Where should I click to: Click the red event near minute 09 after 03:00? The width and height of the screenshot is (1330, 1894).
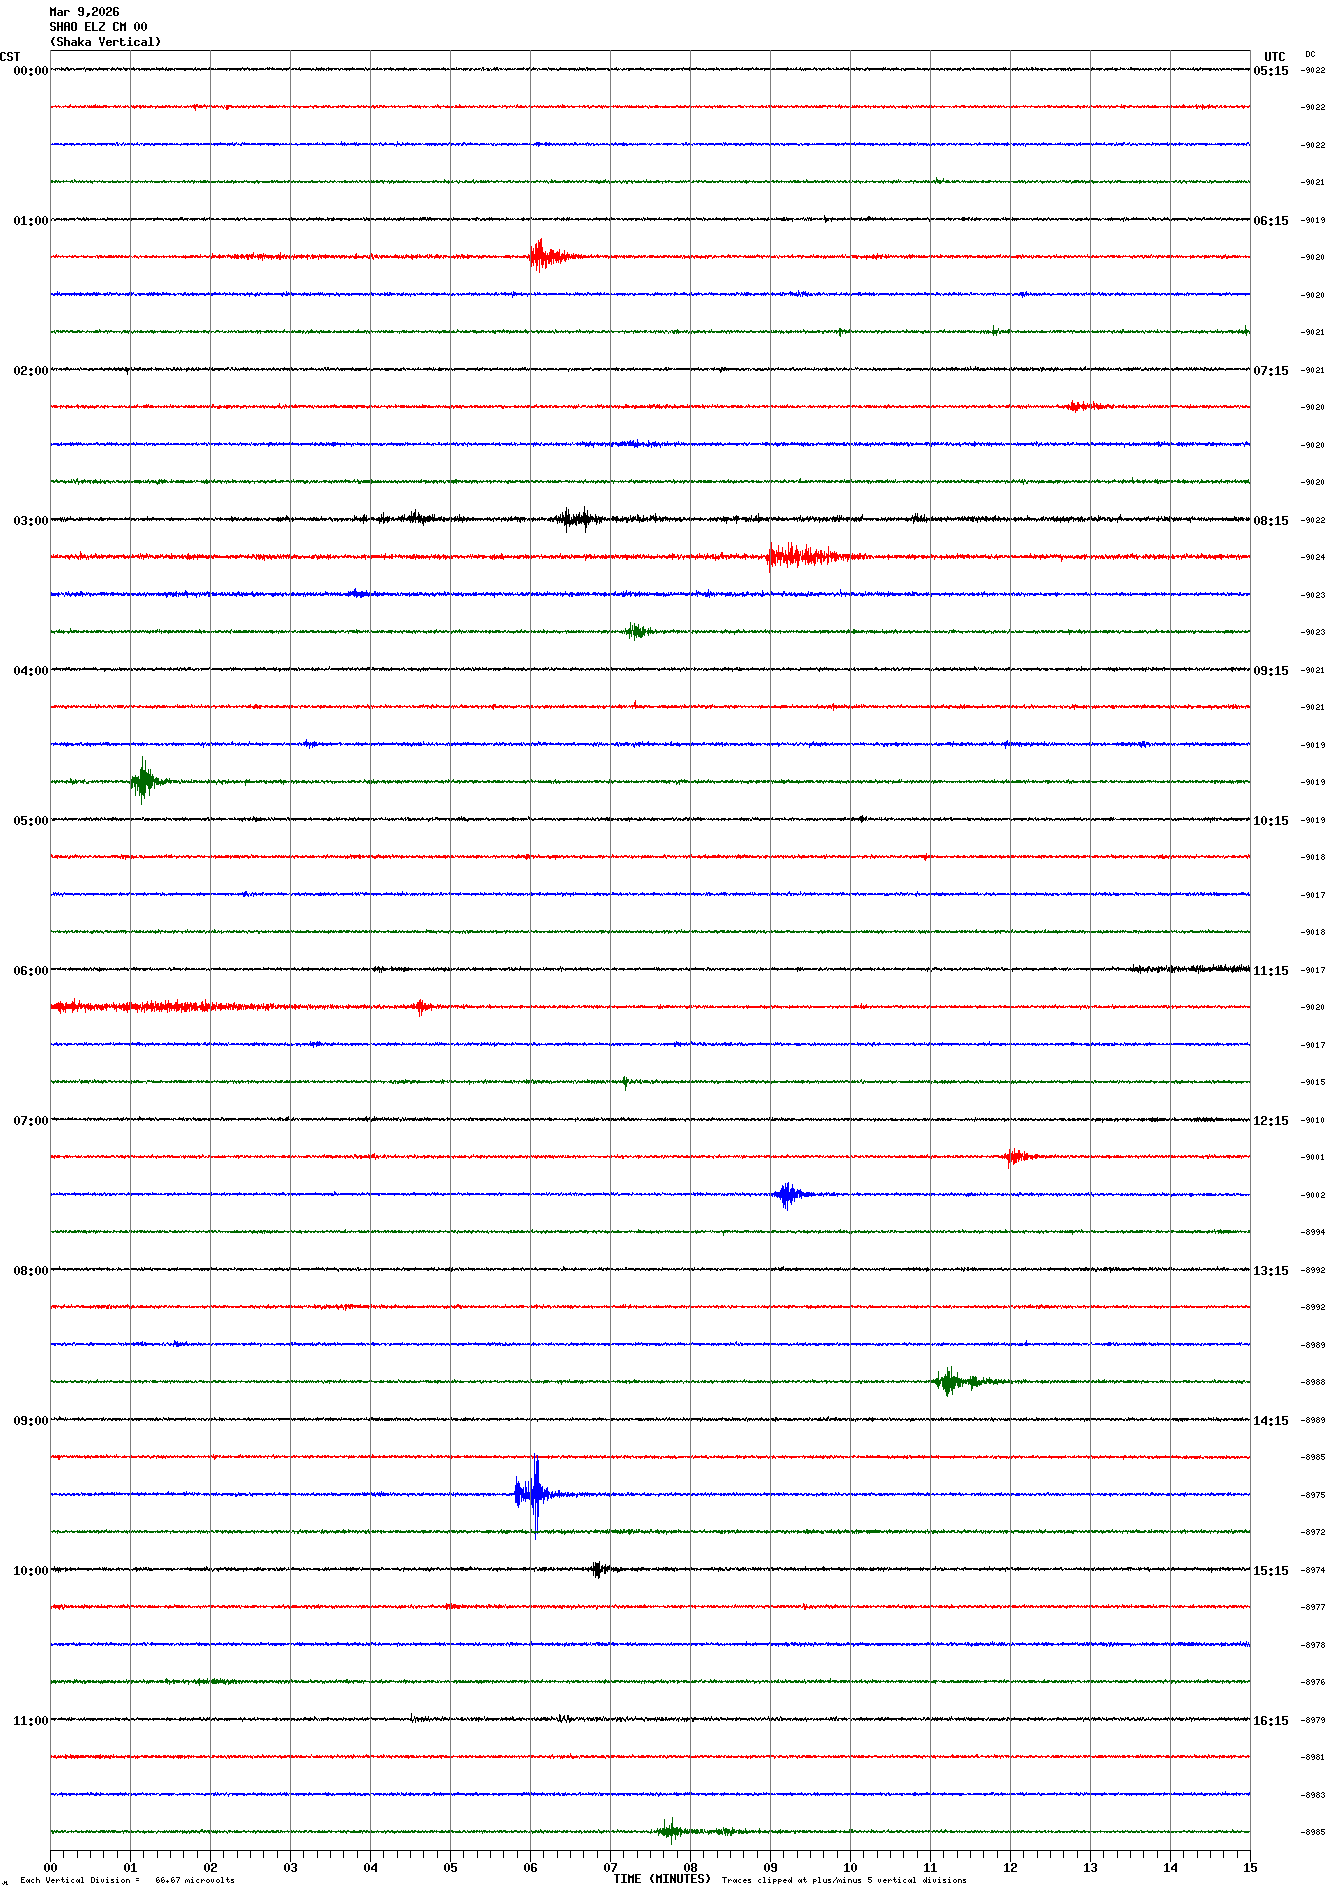800,556
